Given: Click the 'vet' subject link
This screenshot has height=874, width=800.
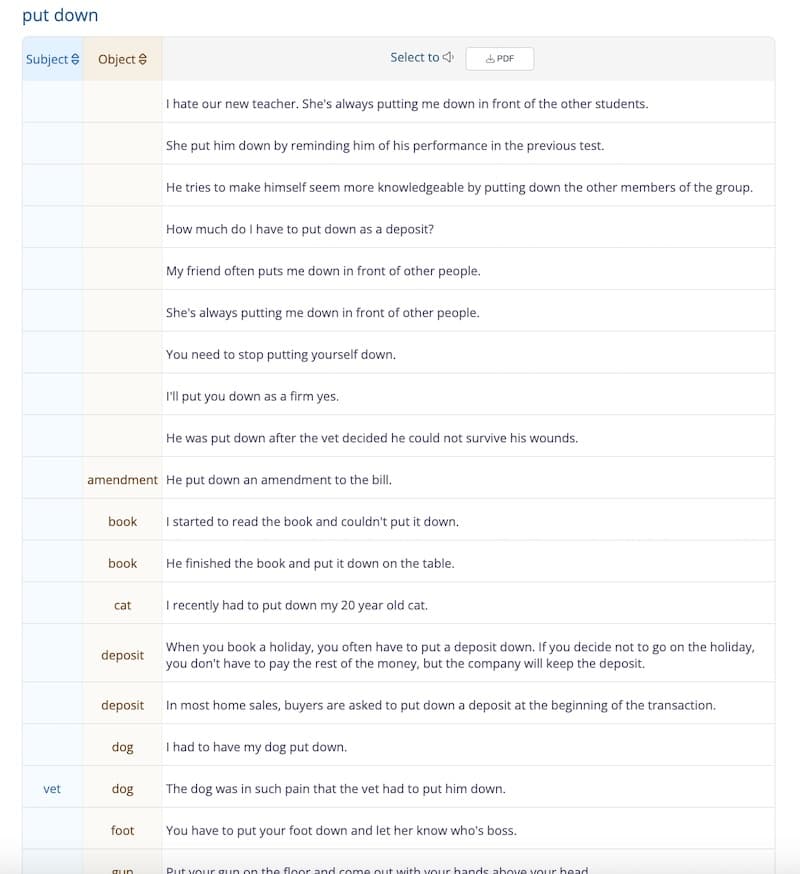Looking at the screenshot, I should pos(52,788).
